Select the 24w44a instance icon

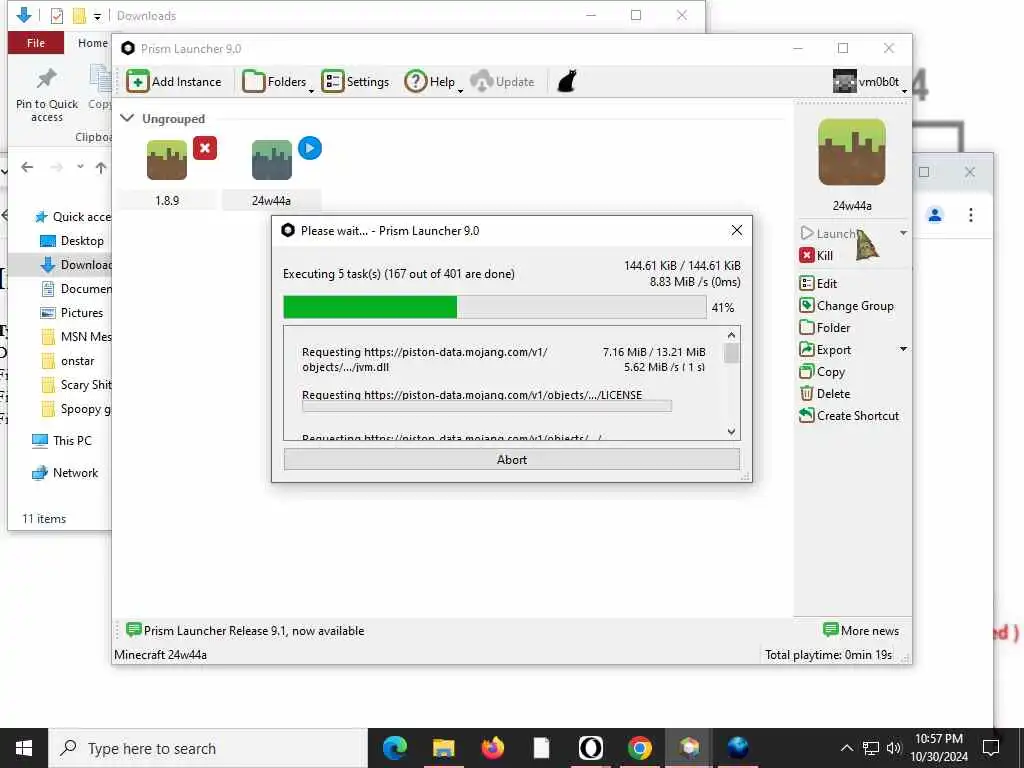pyautogui.click(x=272, y=160)
